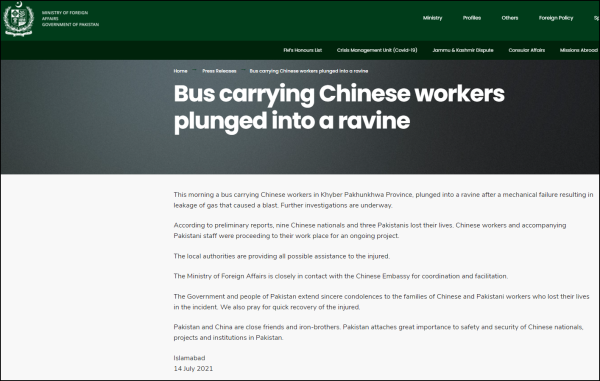Viewport: 600px width, 381px height.
Task: Click the paragraph mentioning mechanical failure
Action: 383,200
